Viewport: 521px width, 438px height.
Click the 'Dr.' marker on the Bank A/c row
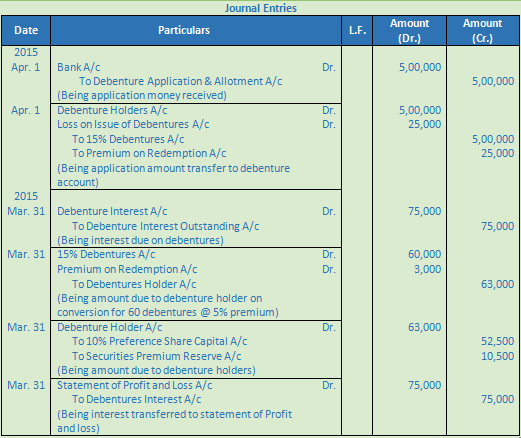(x=329, y=67)
